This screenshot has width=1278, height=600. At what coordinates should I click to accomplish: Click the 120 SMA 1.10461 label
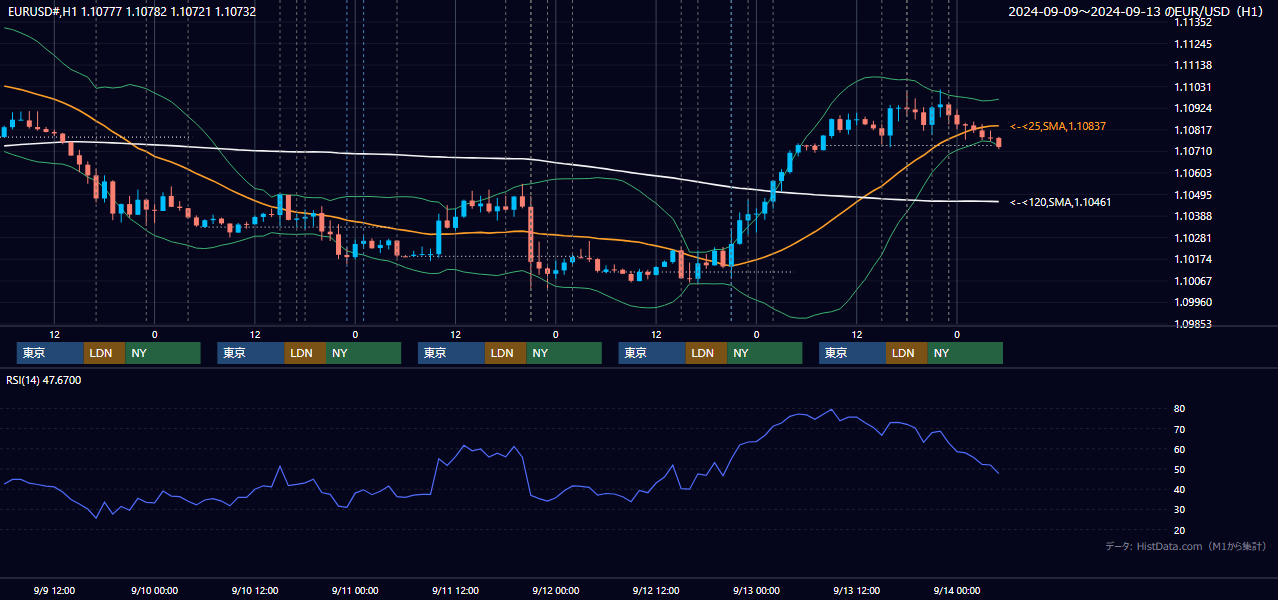point(1061,202)
